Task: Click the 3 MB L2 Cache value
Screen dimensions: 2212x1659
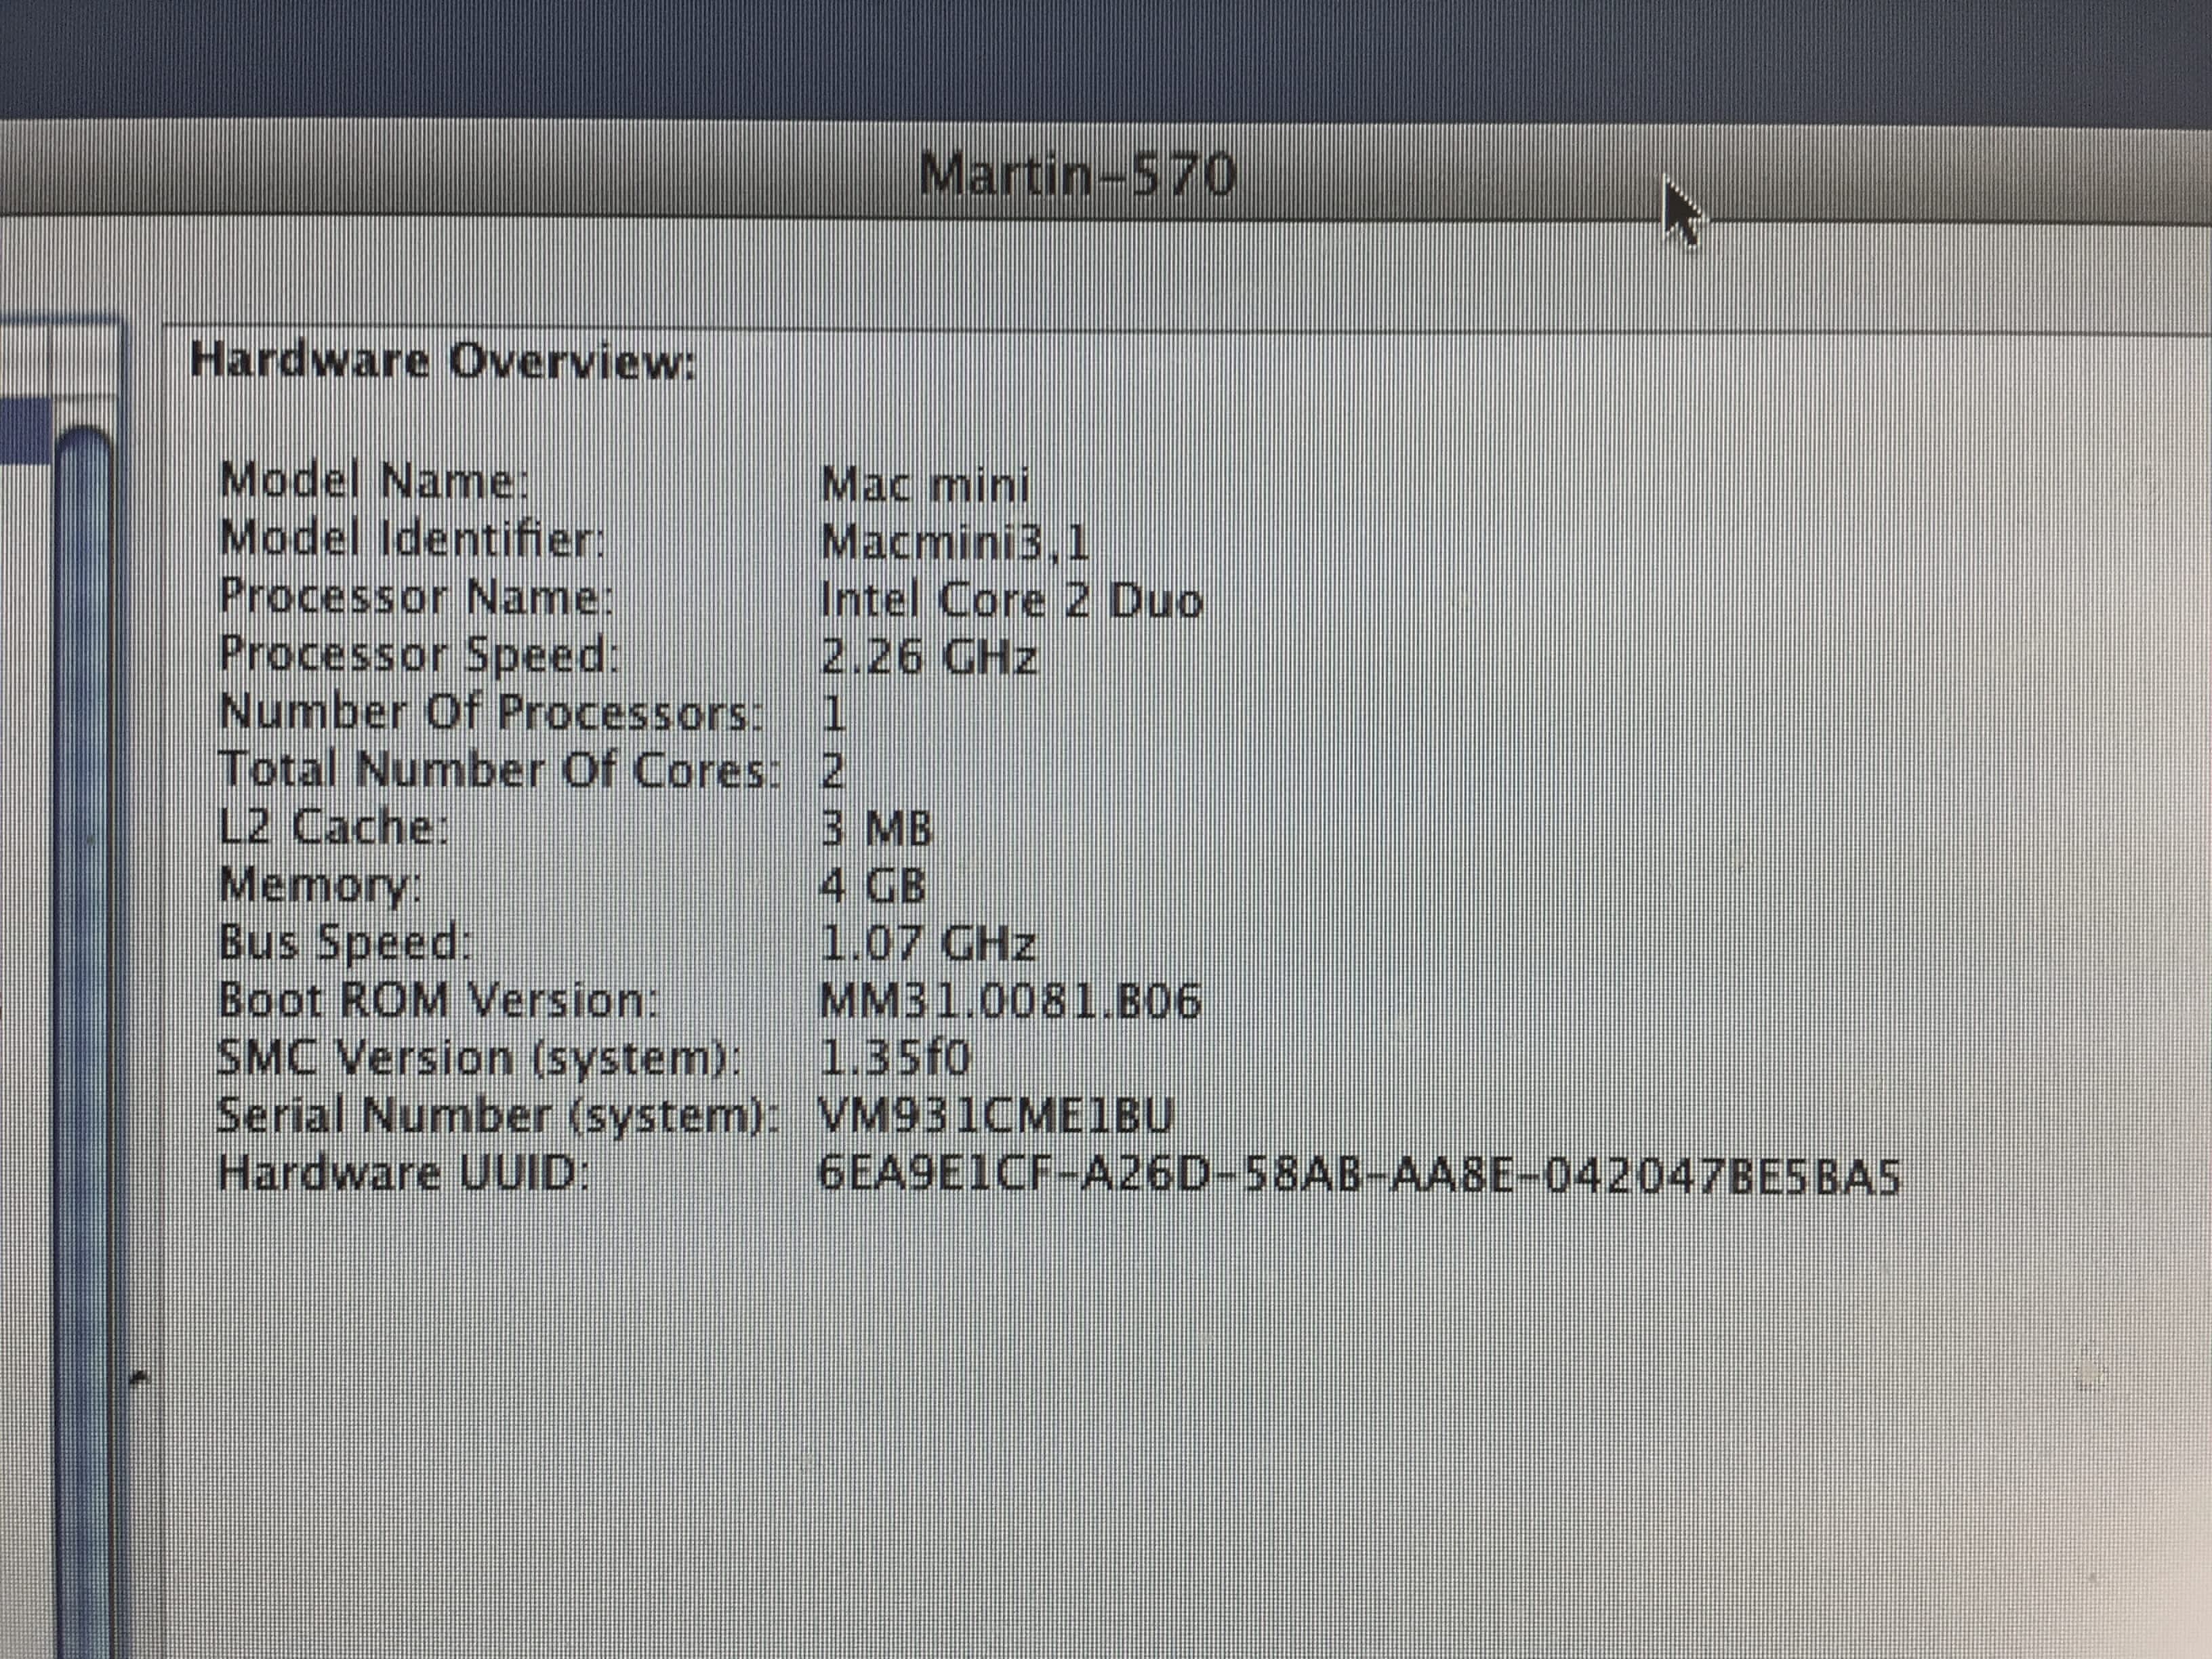Action: pos(876,829)
